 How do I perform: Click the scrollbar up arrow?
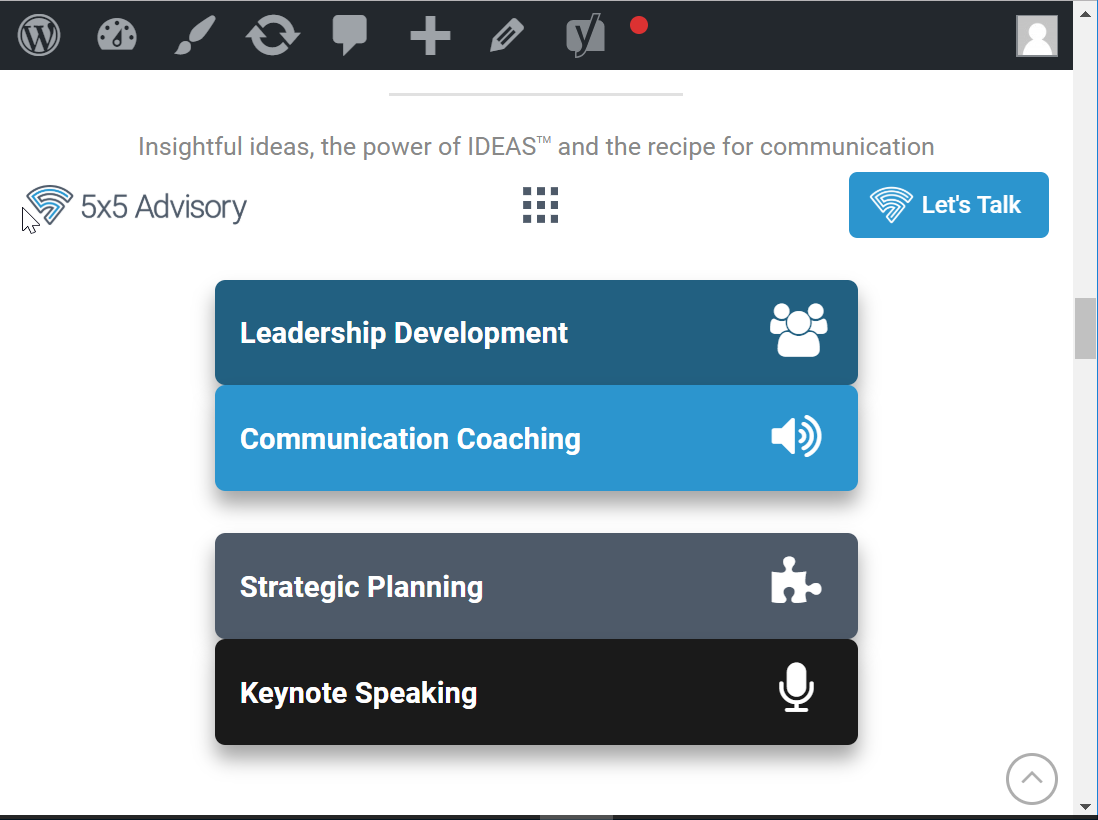pyautogui.click(x=1085, y=10)
